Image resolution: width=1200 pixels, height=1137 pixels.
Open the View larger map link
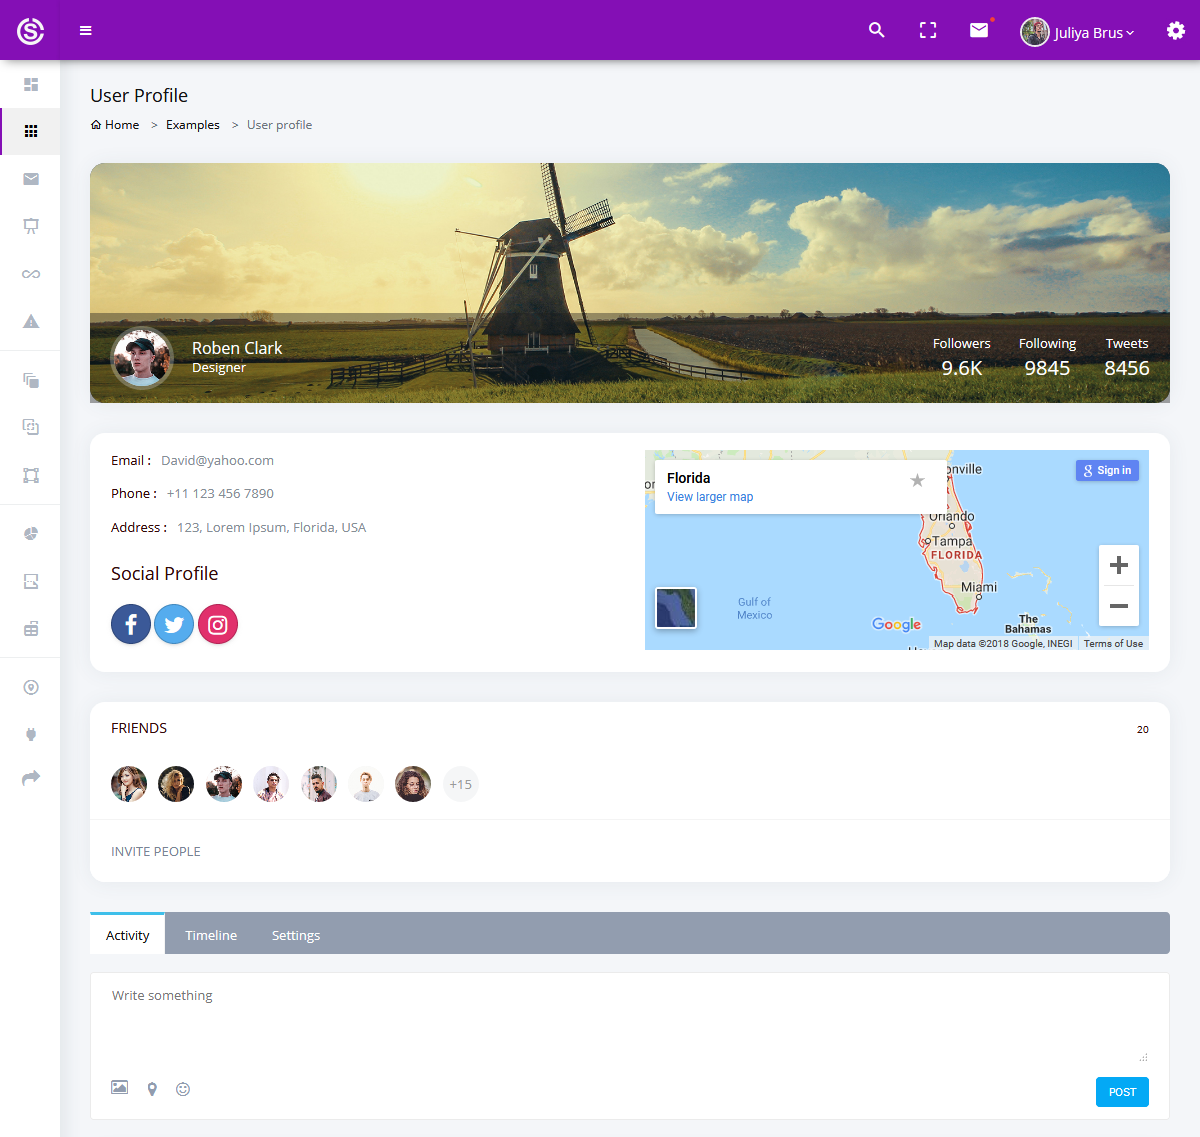(x=709, y=497)
